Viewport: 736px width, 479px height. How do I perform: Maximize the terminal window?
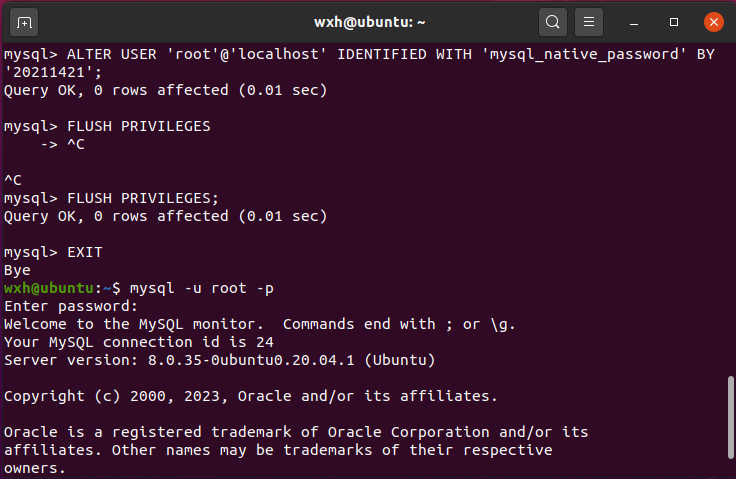pyautogui.click(x=674, y=21)
